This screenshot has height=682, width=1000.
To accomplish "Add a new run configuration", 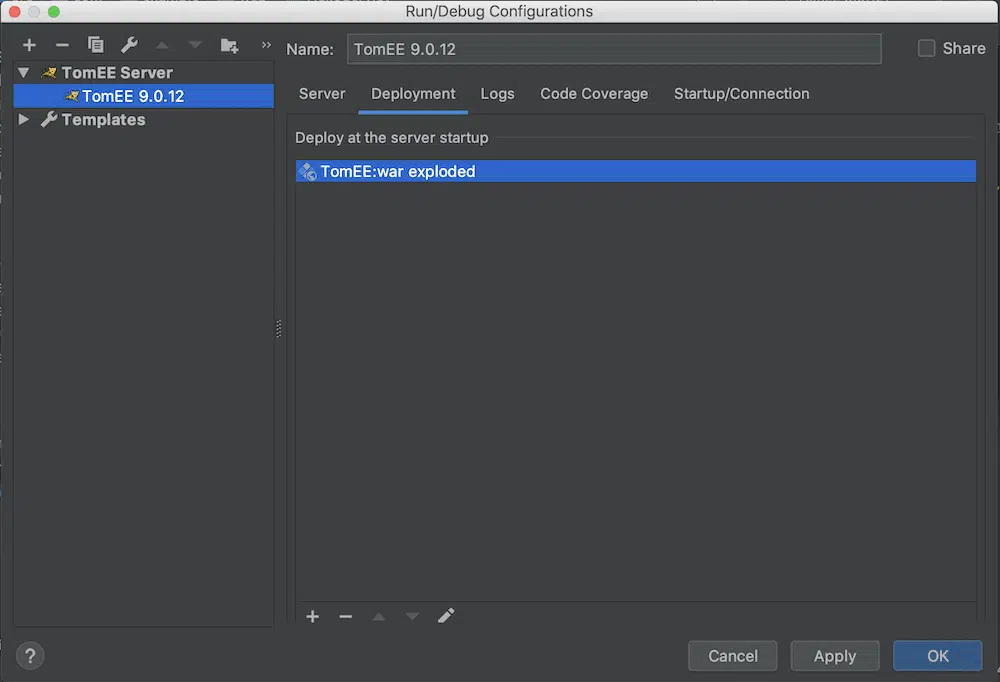I will tap(29, 45).
